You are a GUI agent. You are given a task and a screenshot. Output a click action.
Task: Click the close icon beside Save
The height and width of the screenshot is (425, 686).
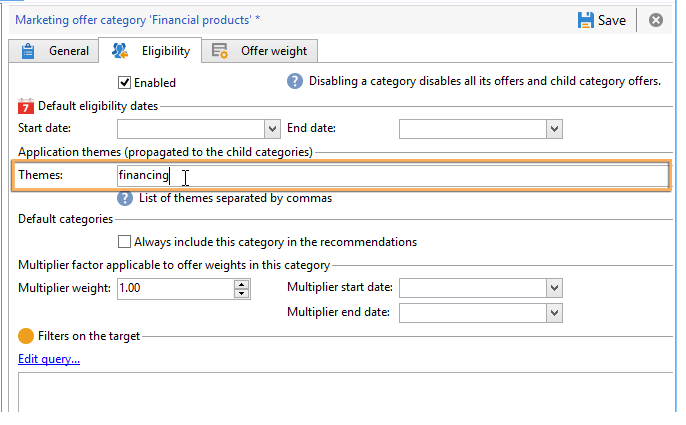(x=656, y=20)
